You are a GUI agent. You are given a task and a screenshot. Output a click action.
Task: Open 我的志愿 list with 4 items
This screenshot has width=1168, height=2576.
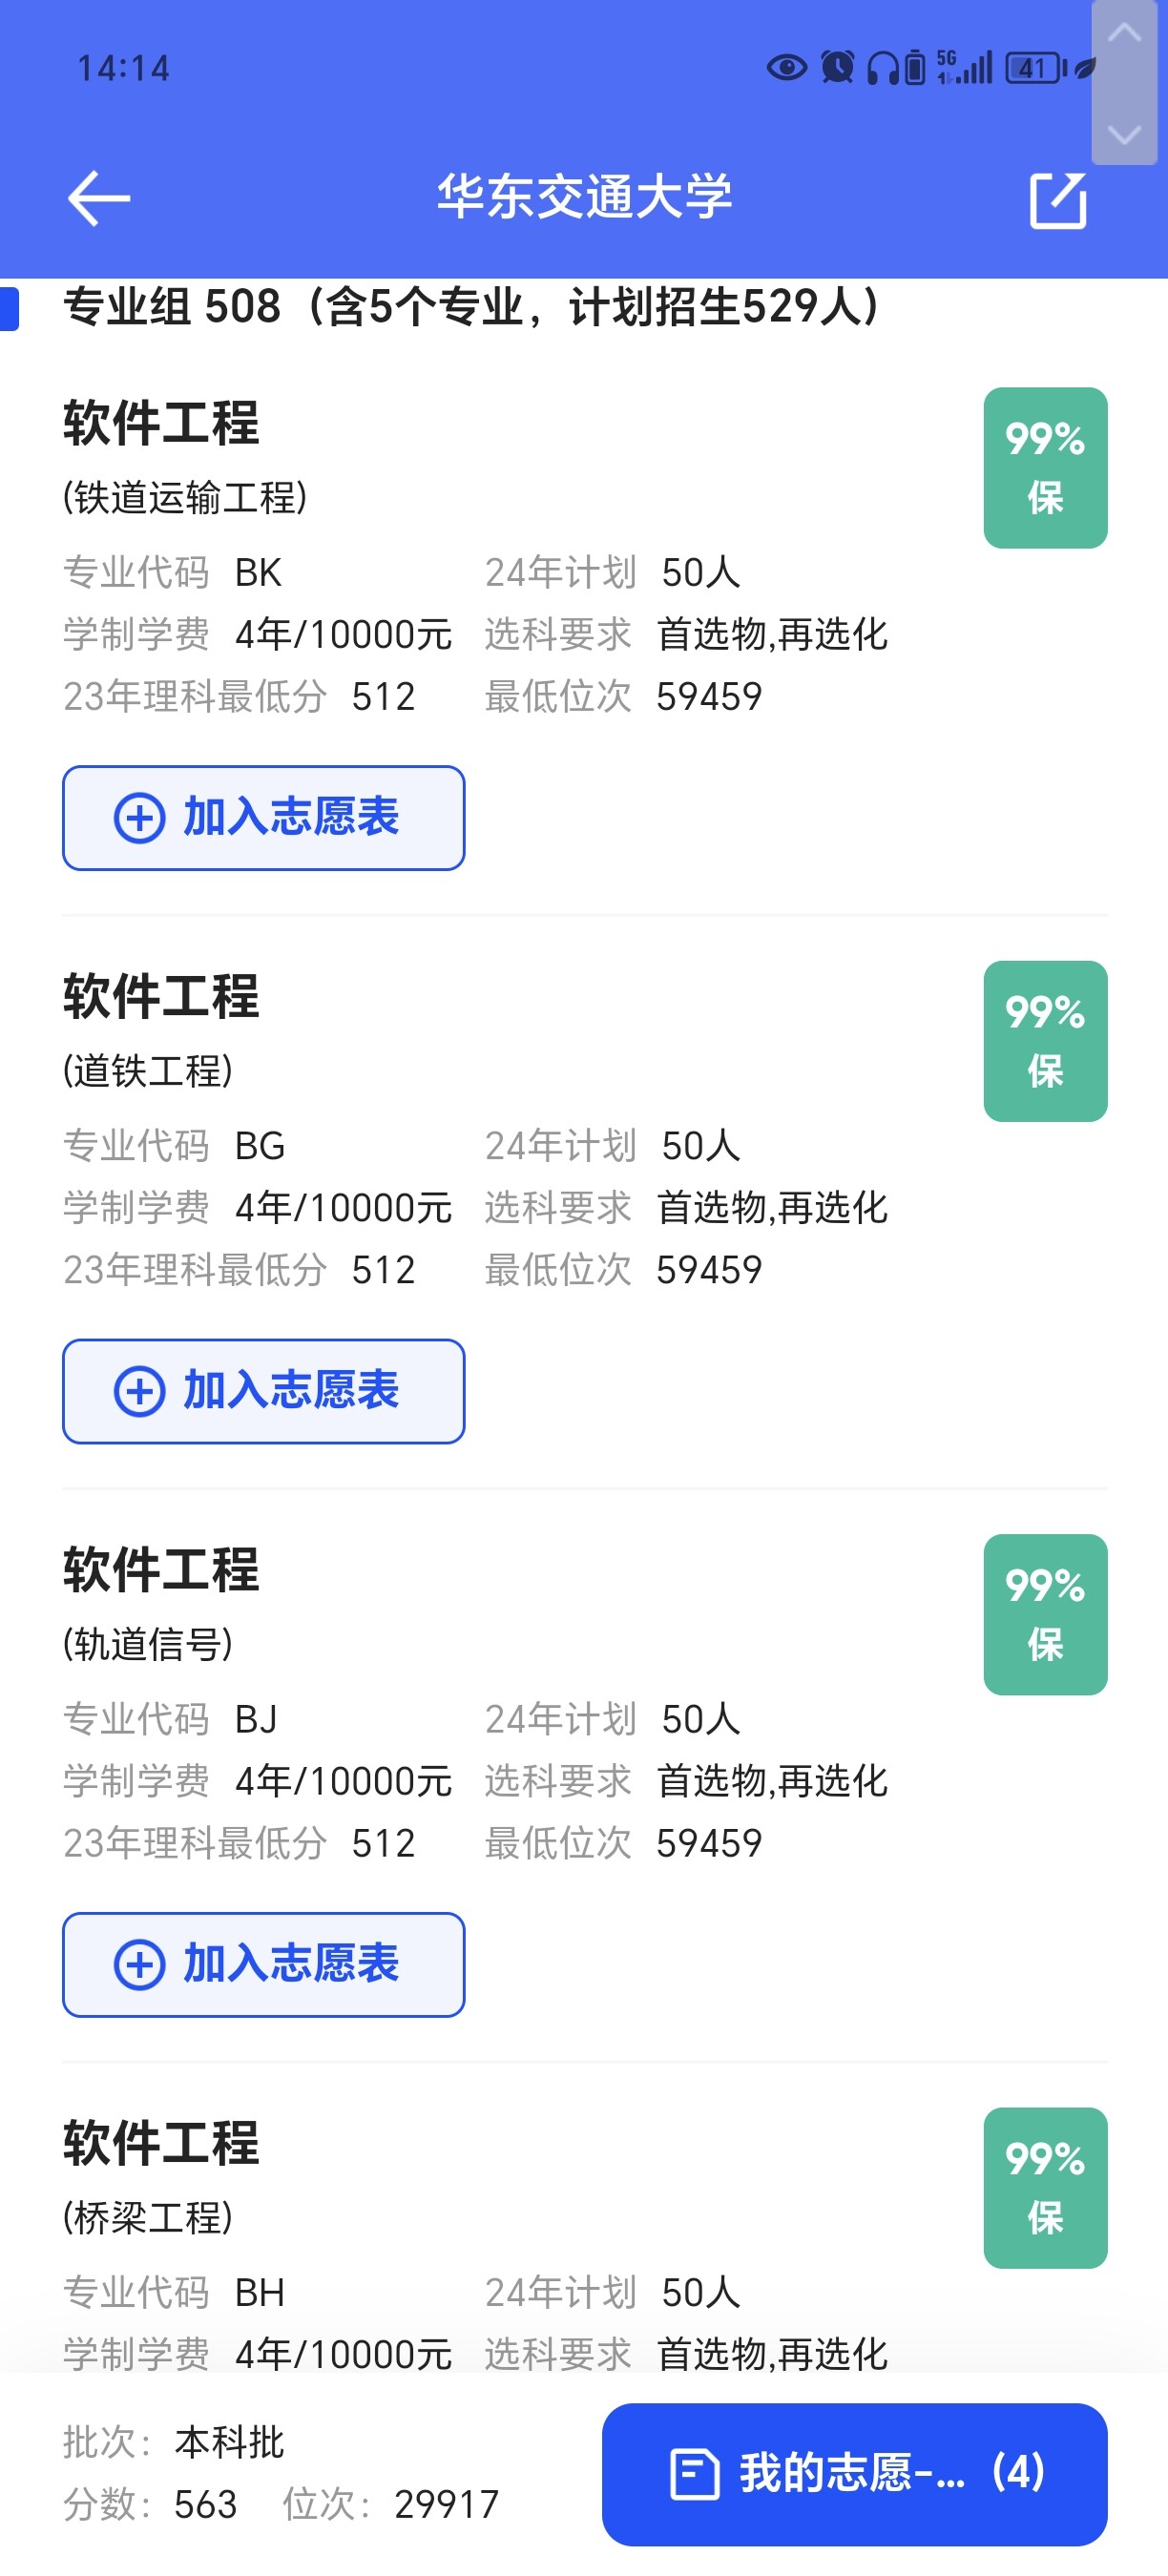(x=854, y=2474)
